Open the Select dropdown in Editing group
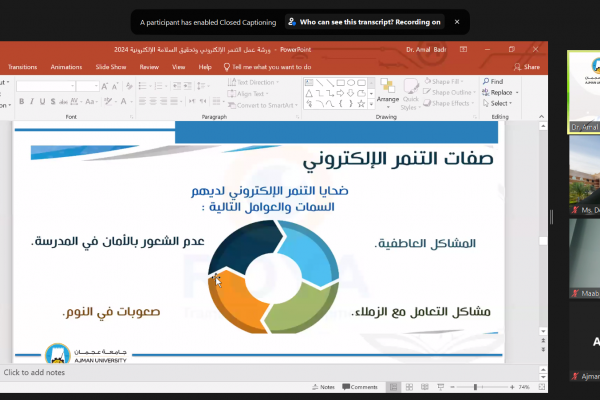Screen dimensions: 600x400 498,103
